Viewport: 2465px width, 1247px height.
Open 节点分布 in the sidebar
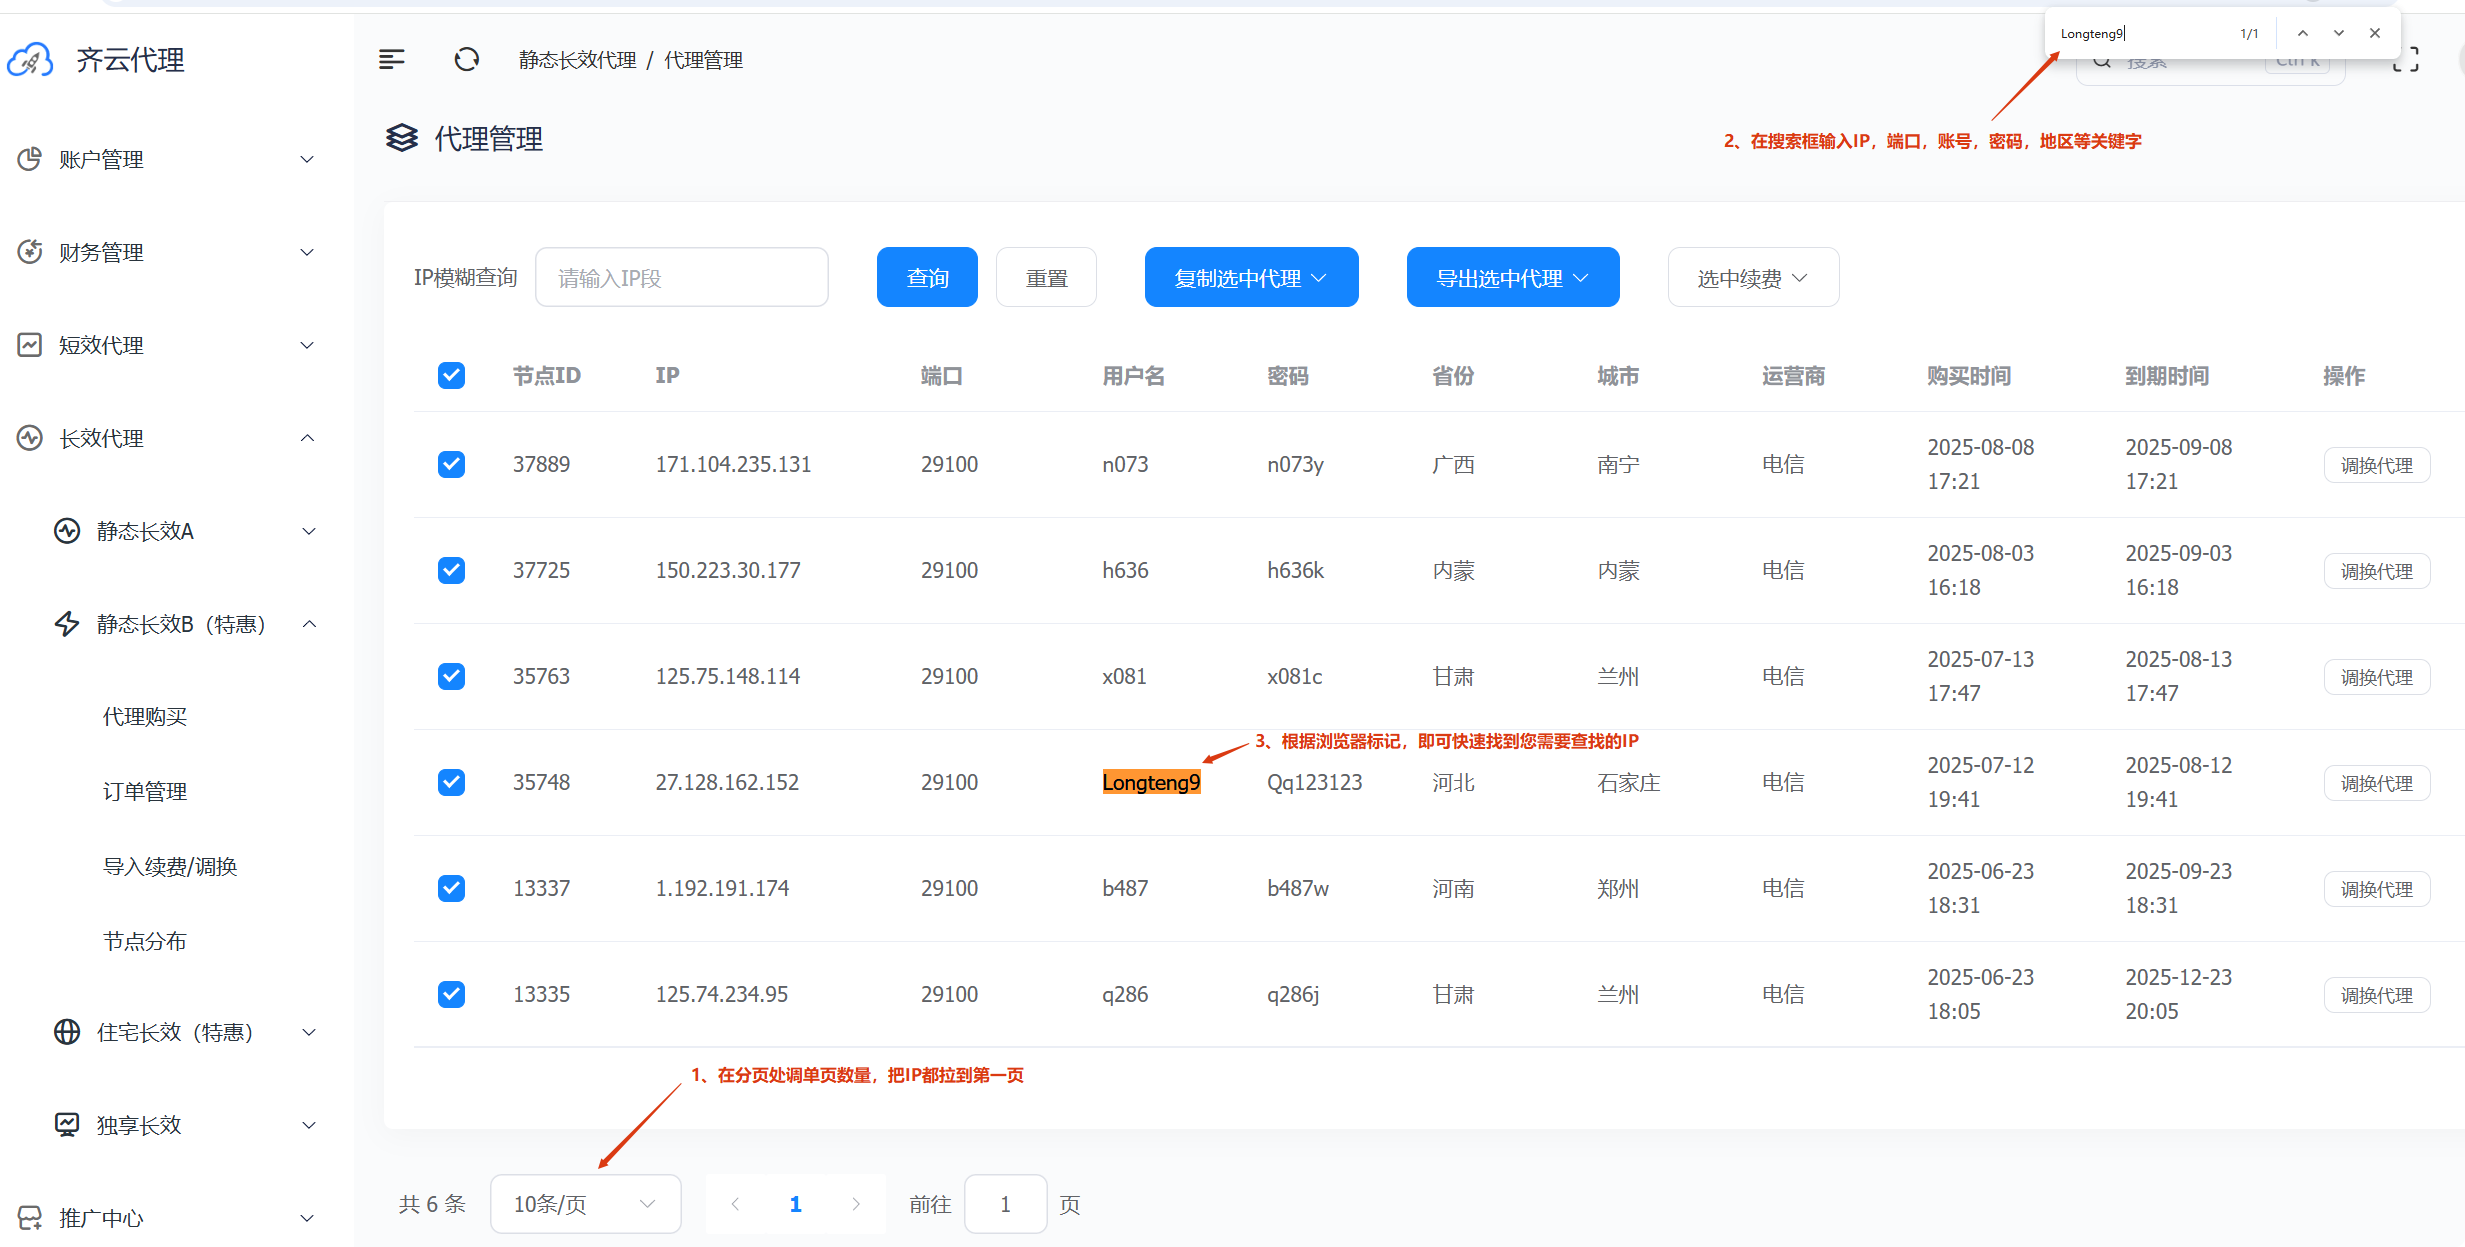(145, 942)
